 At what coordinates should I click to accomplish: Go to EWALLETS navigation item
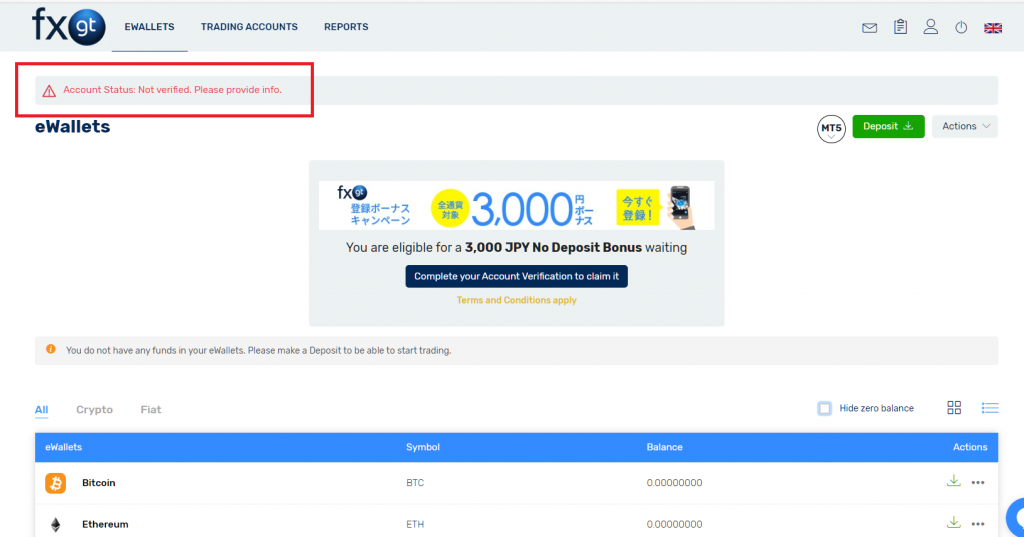[x=150, y=27]
